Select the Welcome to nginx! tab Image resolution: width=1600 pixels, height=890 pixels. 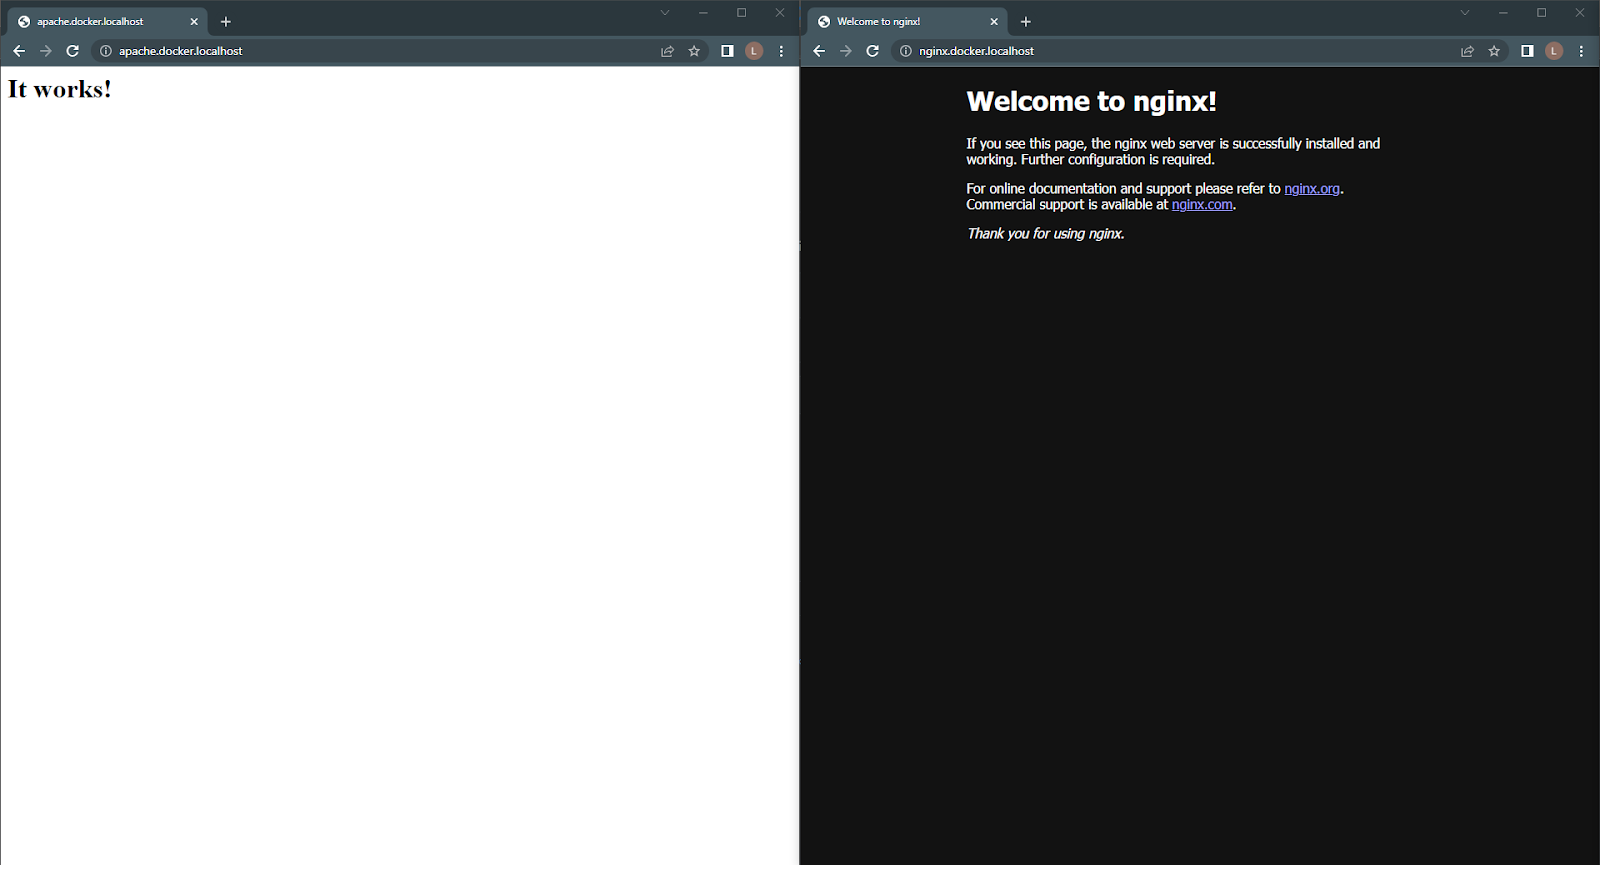click(908, 21)
